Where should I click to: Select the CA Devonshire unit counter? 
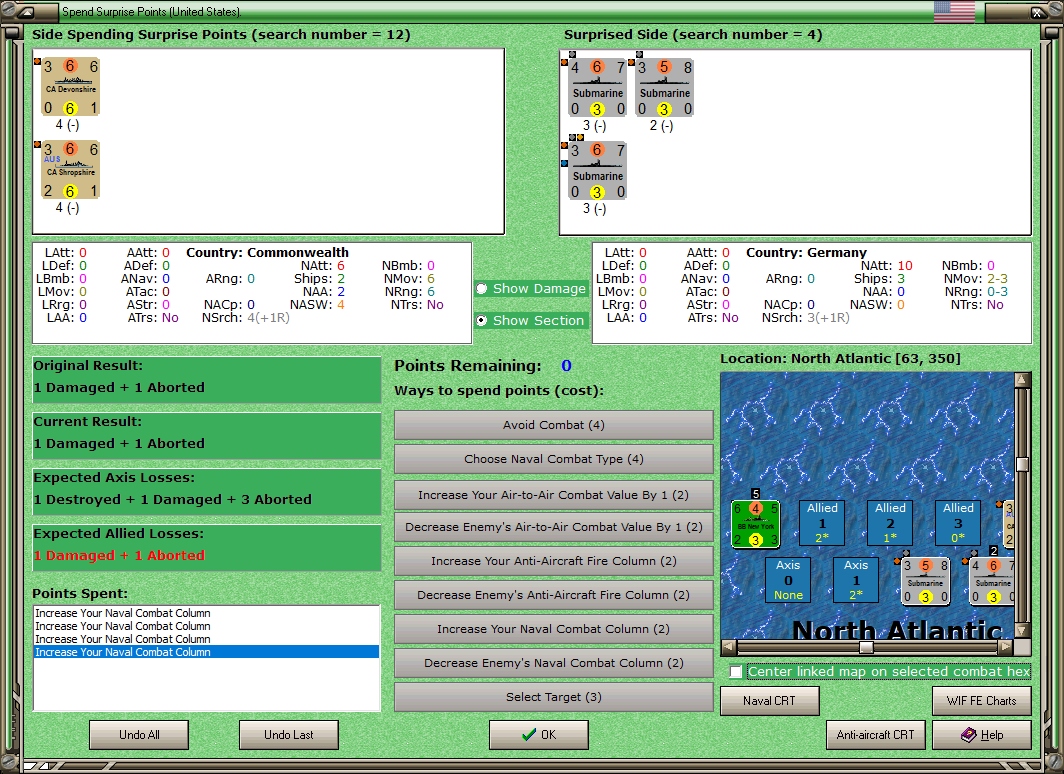(71, 87)
